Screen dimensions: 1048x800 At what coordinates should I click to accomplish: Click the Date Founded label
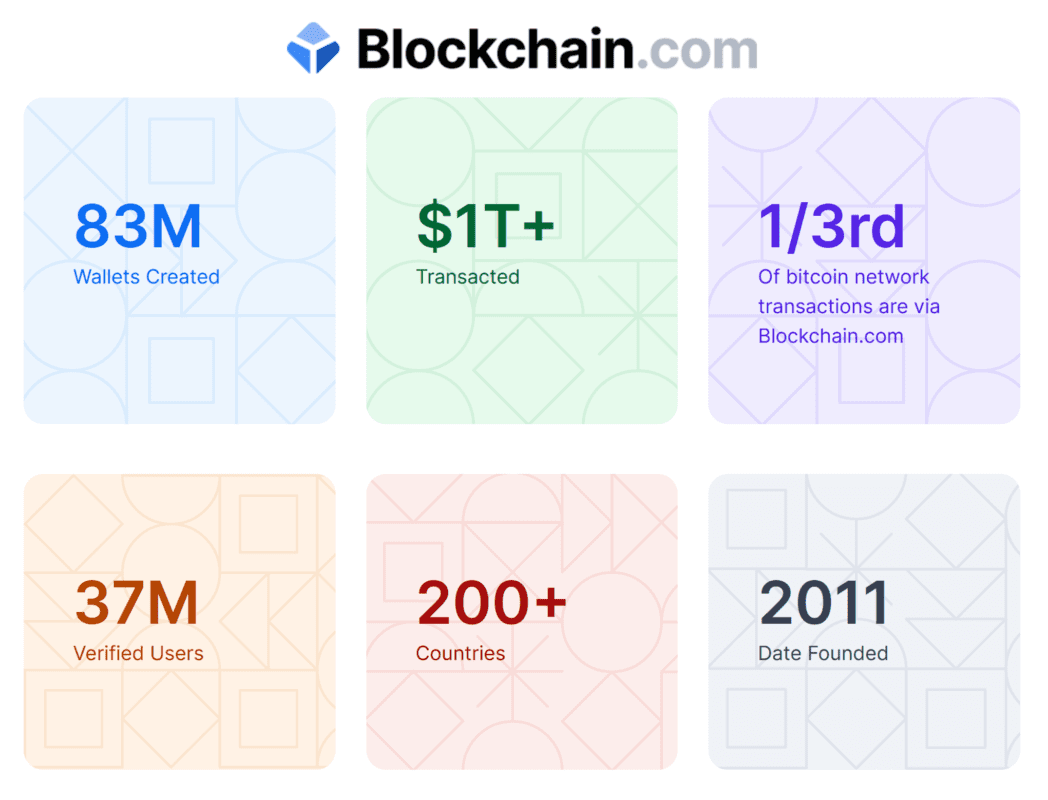(823, 653)
